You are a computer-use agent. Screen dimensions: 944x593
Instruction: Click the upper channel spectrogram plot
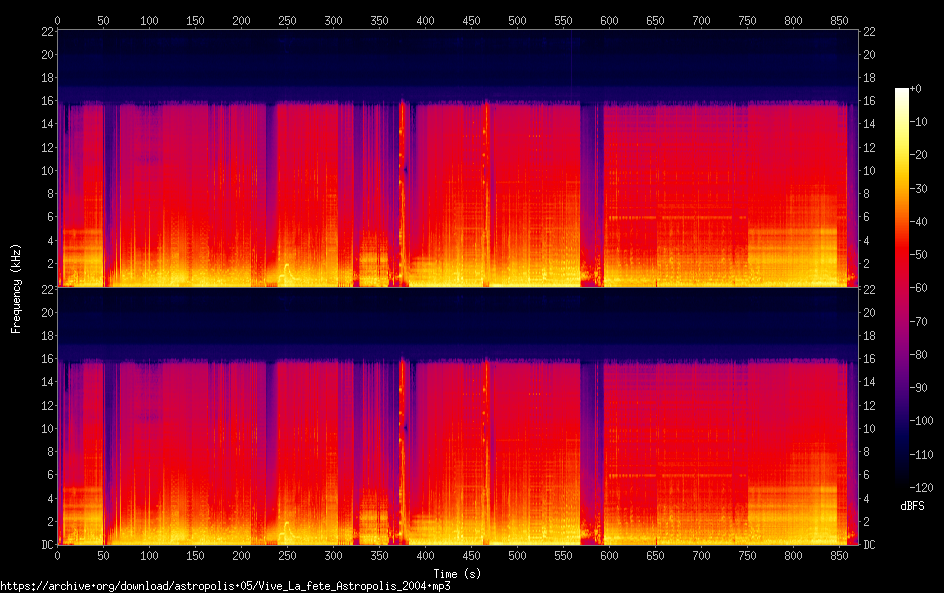coord(458,158)
